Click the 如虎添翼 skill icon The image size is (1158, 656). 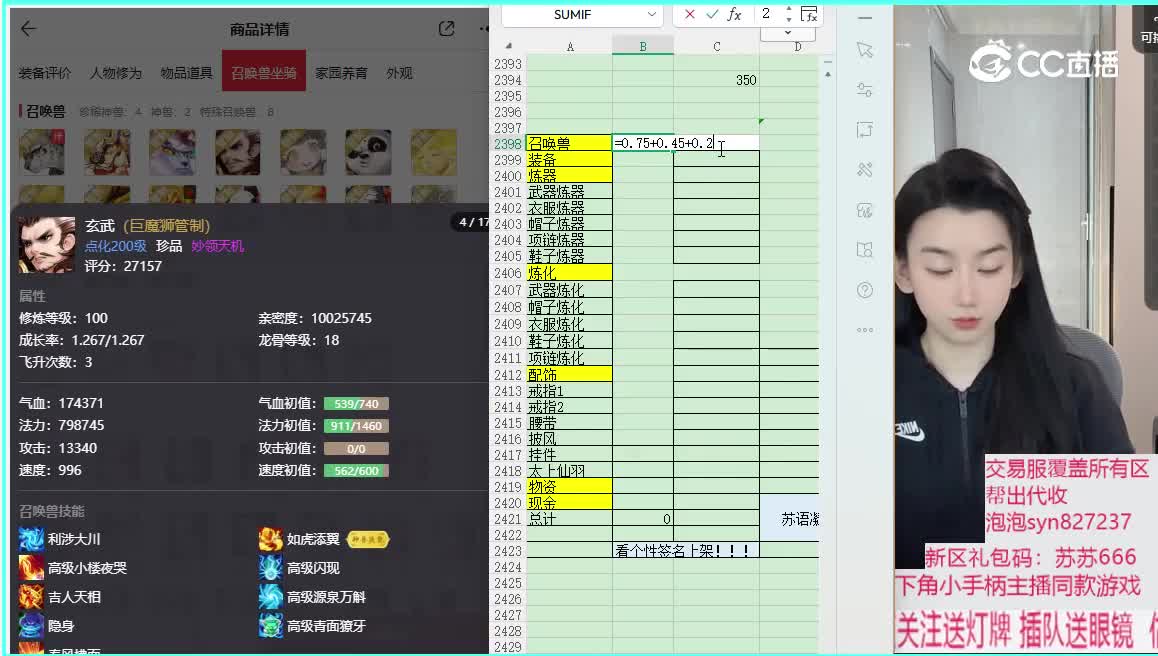270,539
